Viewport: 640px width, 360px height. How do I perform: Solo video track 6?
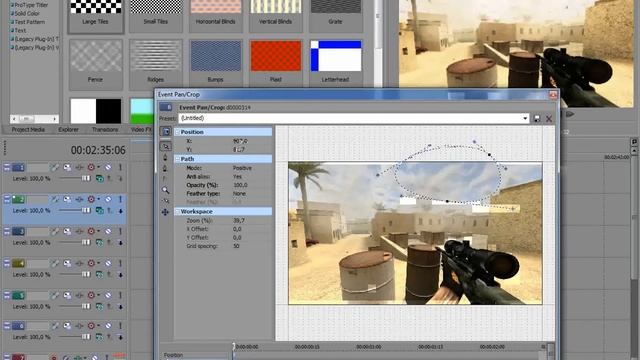coord(120,326)
